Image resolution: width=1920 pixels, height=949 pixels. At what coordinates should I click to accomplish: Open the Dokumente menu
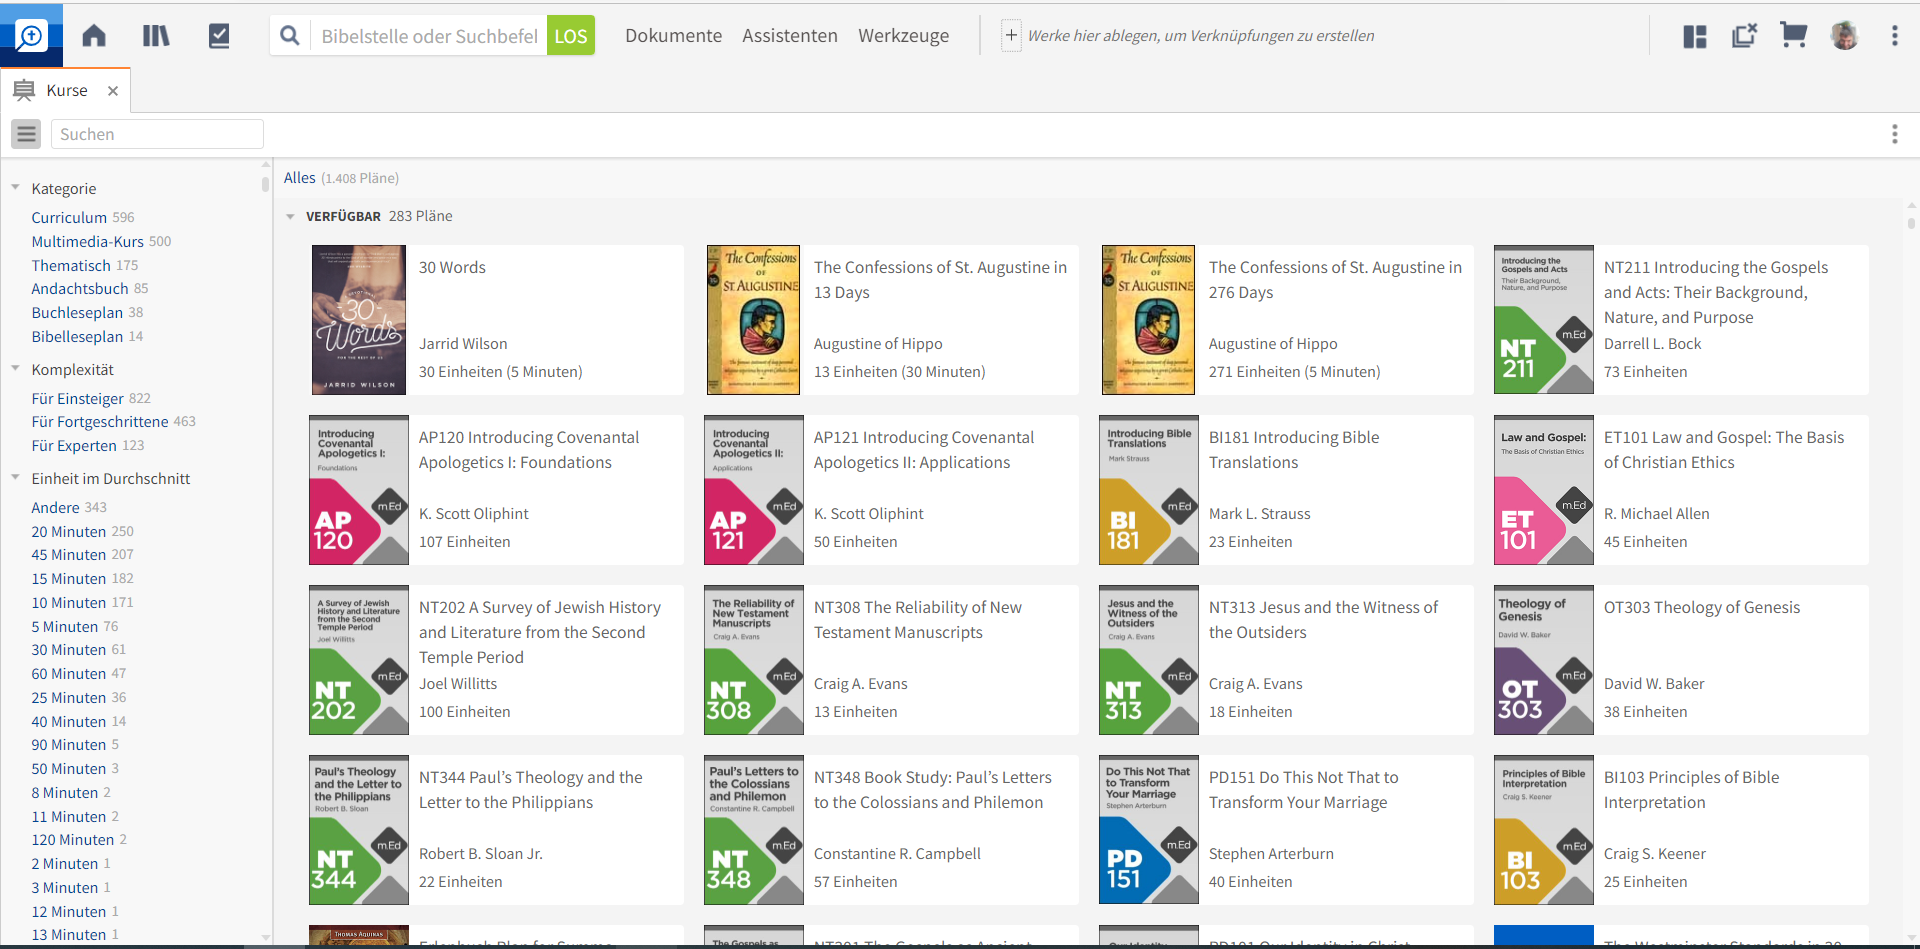(x=673, y=36)
